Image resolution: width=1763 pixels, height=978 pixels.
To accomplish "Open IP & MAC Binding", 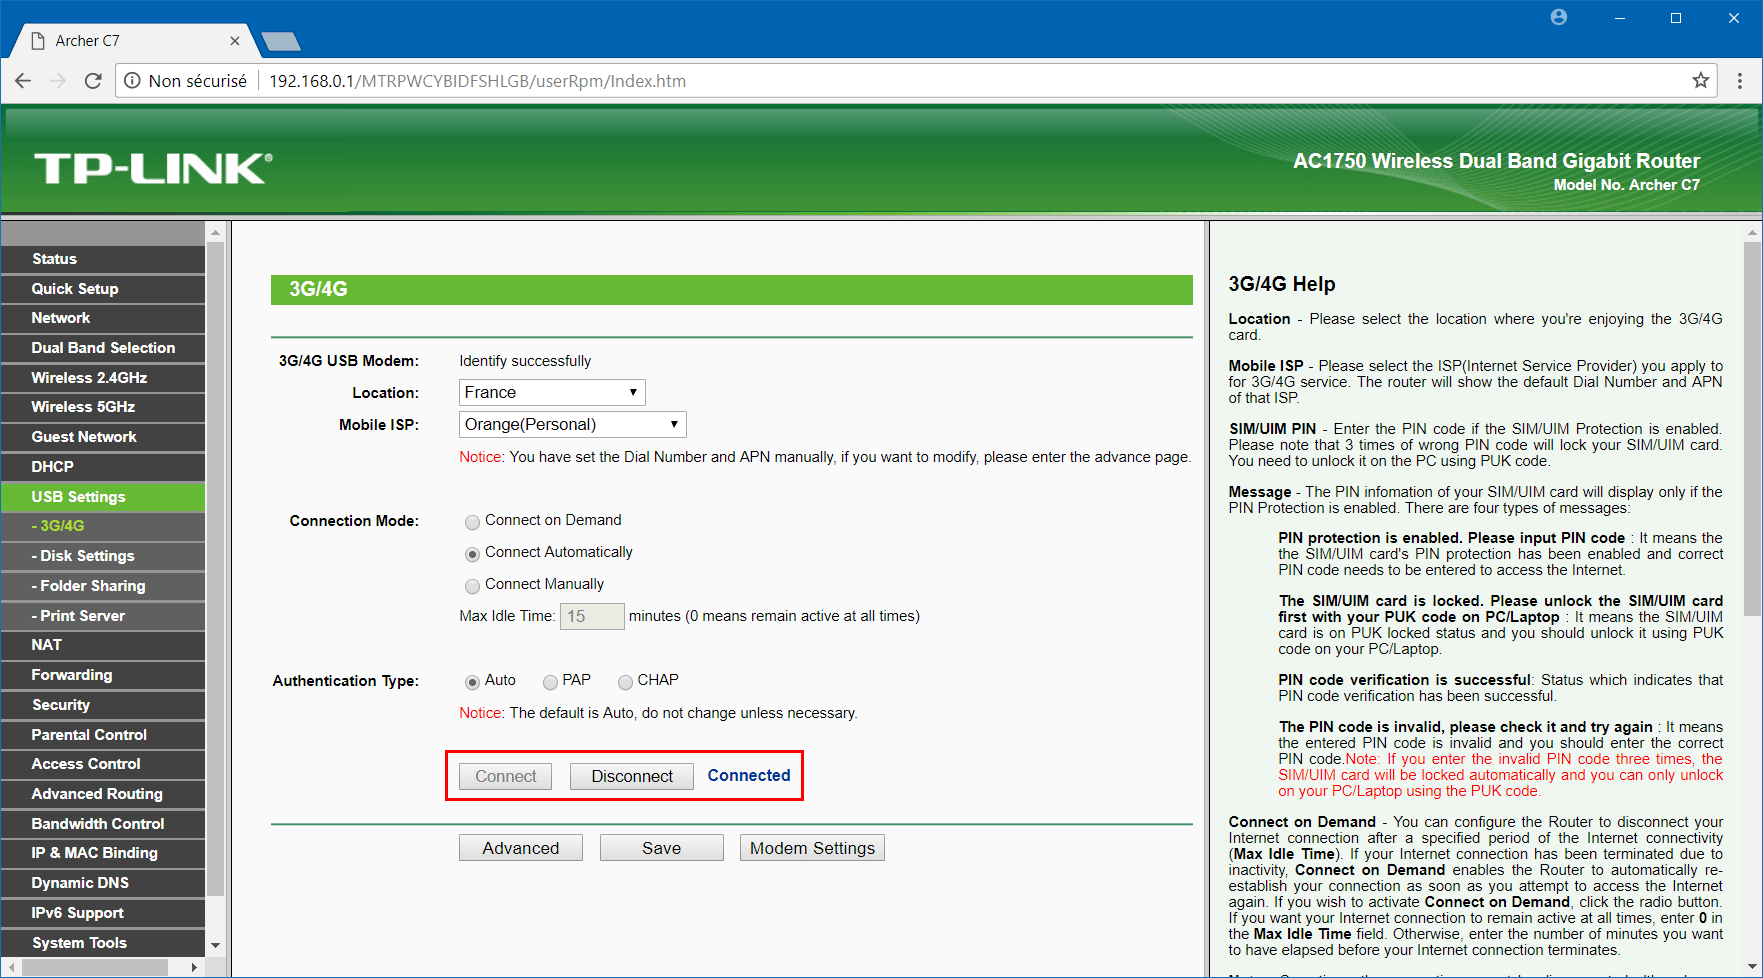I will click(103, 853).
